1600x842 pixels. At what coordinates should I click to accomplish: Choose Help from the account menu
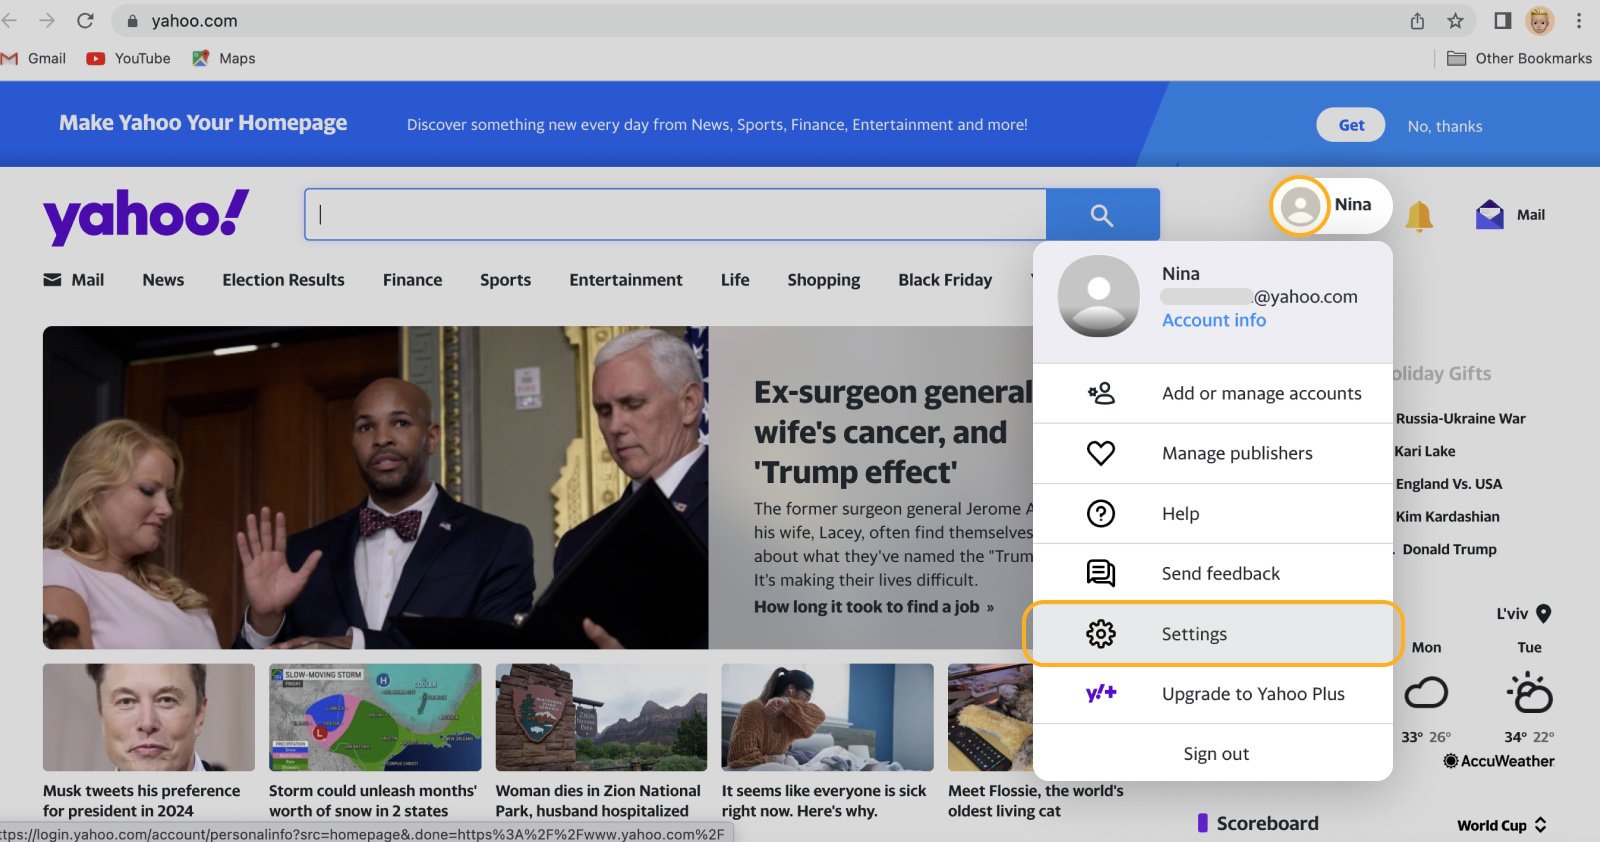(1213, 513)
